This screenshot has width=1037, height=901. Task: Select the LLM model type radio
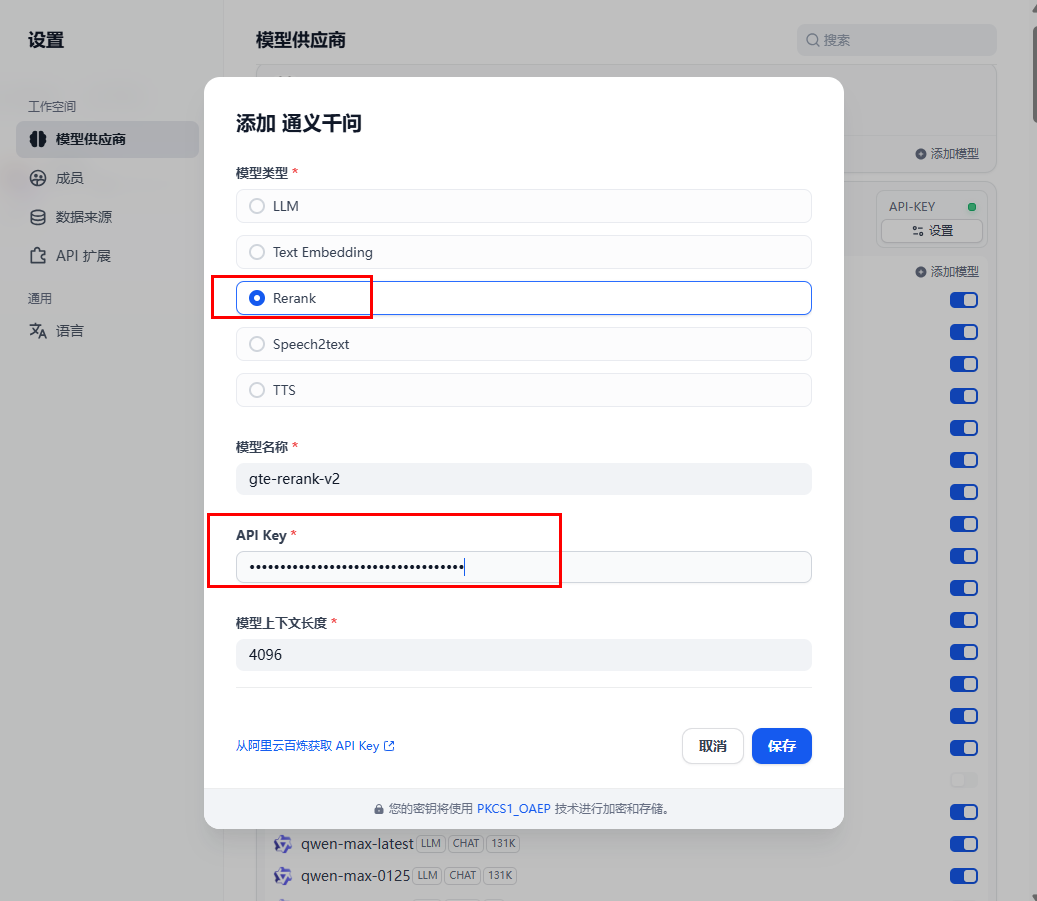click(x=523, y=206)
